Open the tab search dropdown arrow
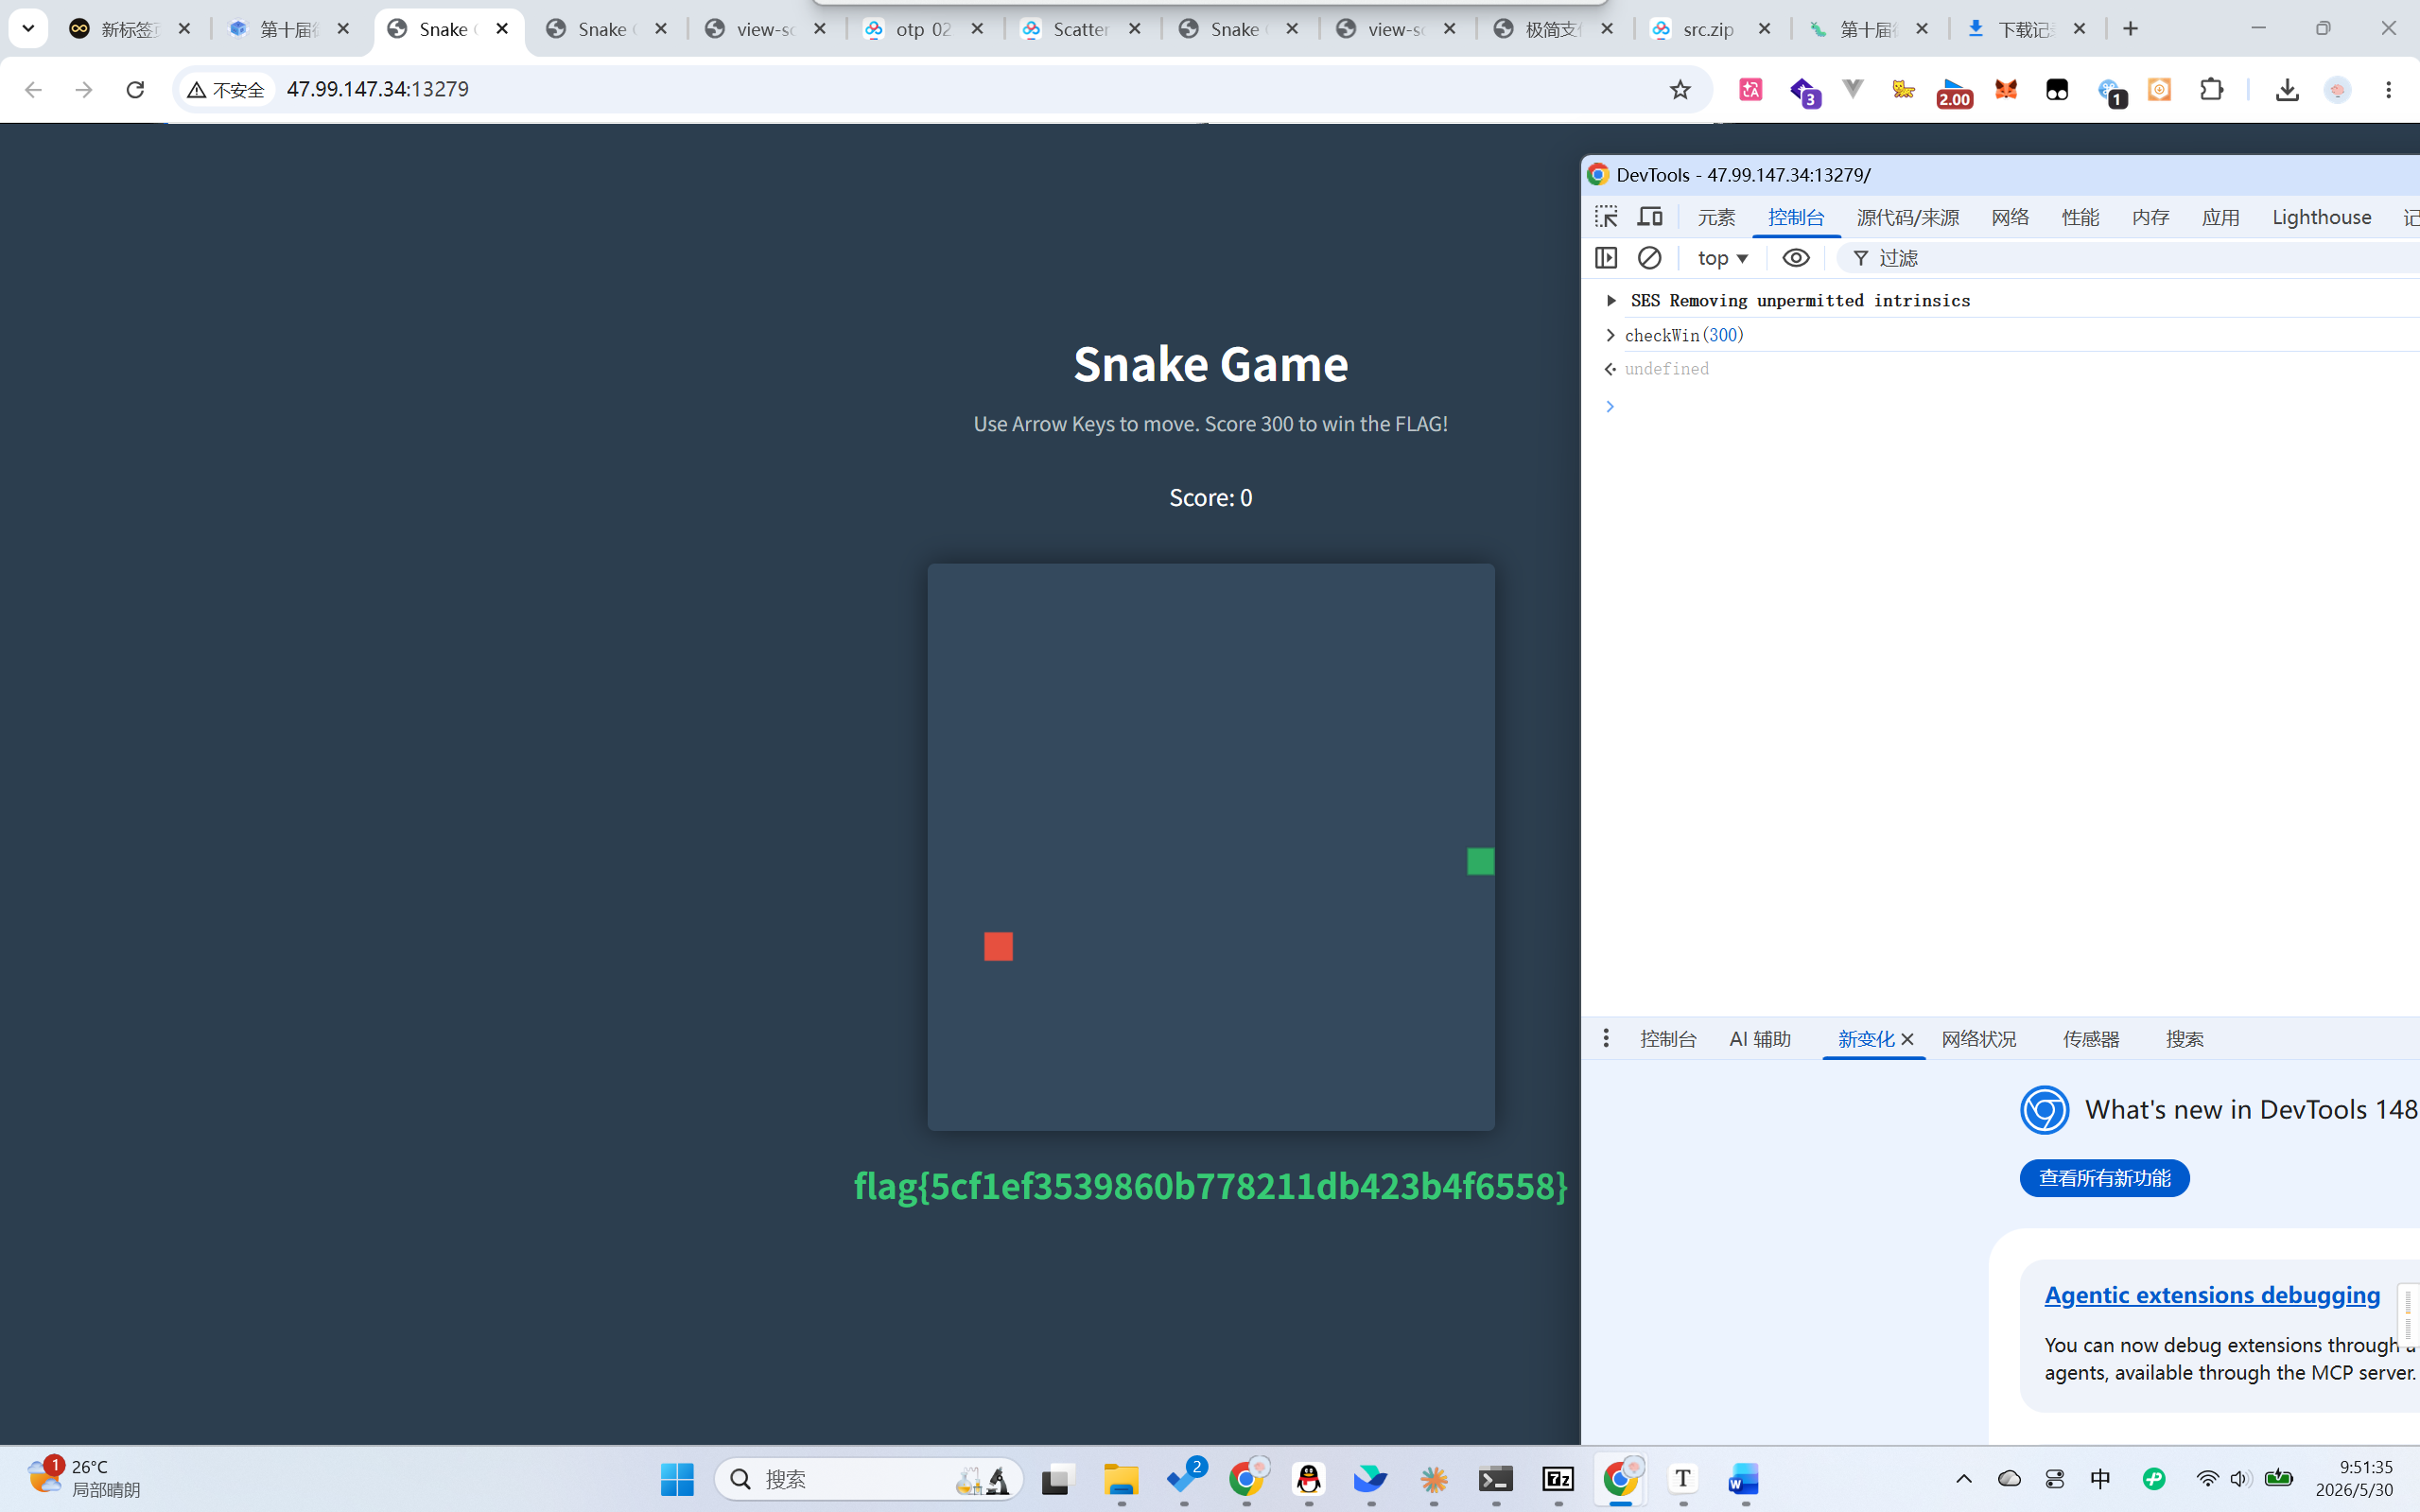 coord(28,29)
